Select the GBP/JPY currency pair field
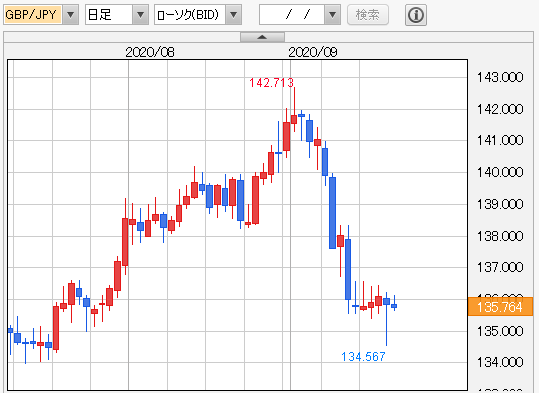Viewport: 539px width, 393px height. point(33,15)
